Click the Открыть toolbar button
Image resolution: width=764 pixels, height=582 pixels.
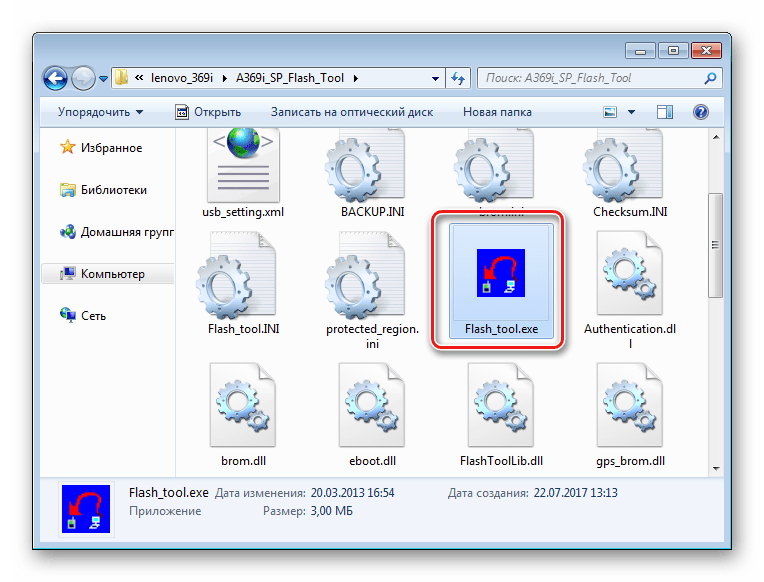point(208,112)
